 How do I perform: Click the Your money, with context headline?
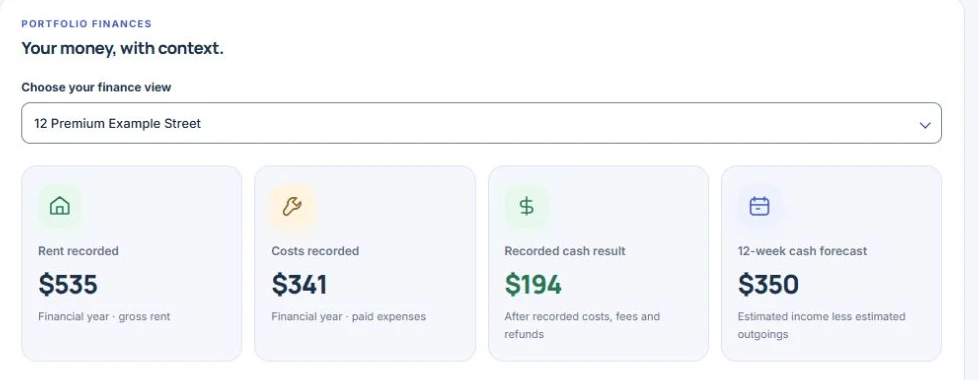click(122, 48)
